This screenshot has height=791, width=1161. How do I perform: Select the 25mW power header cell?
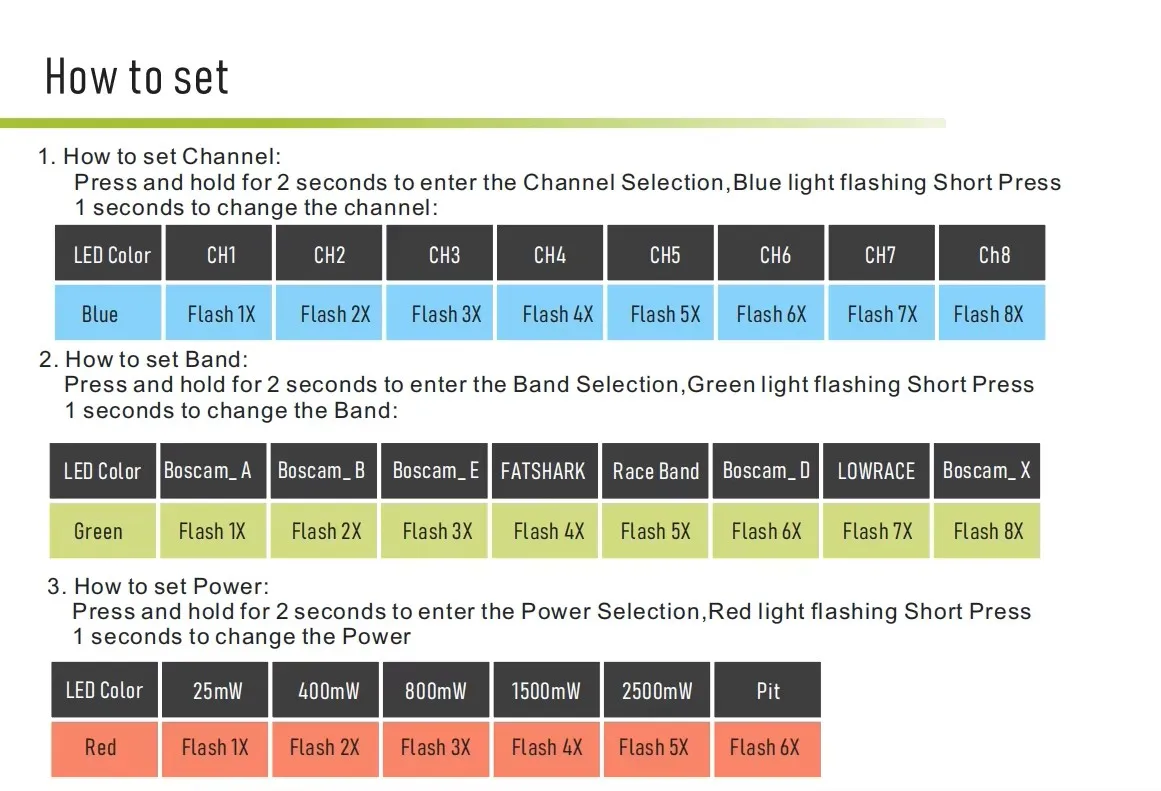[x=215, y=690]
